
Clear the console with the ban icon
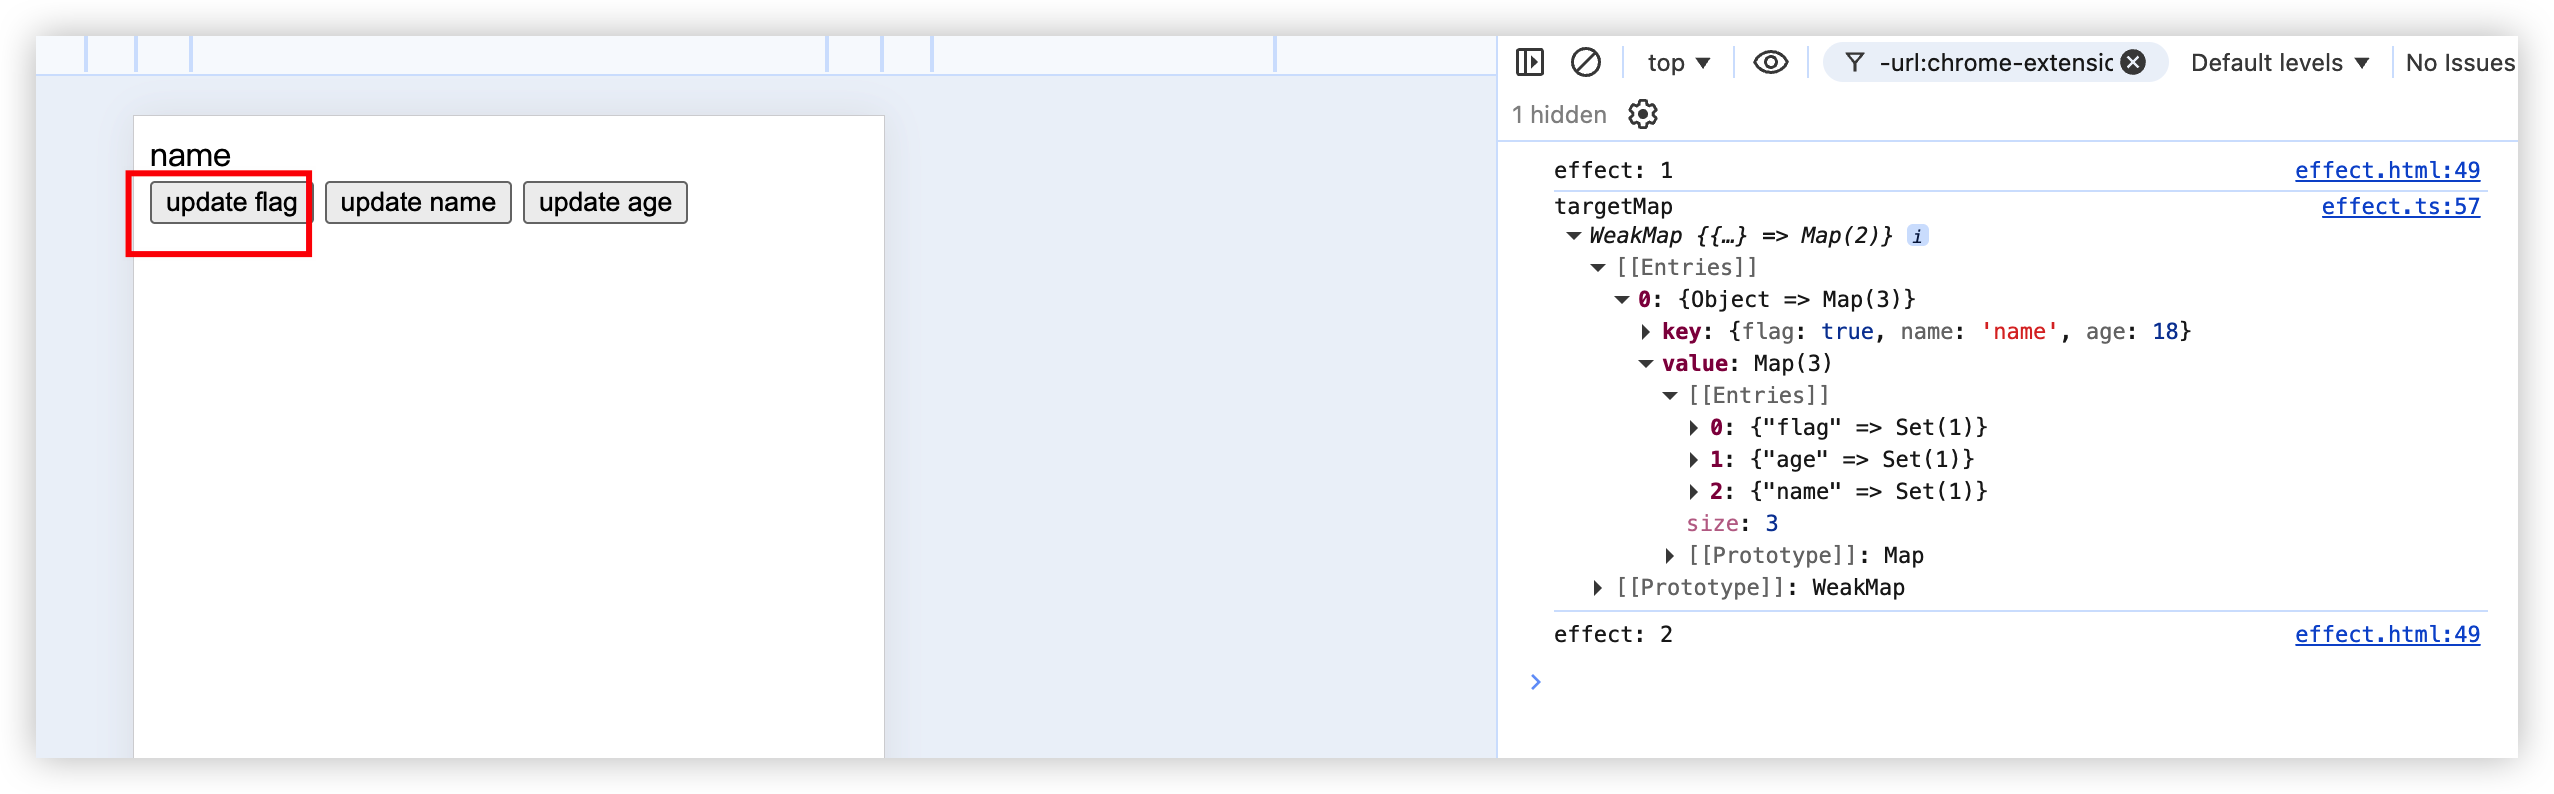click(x=1586, y=63)
